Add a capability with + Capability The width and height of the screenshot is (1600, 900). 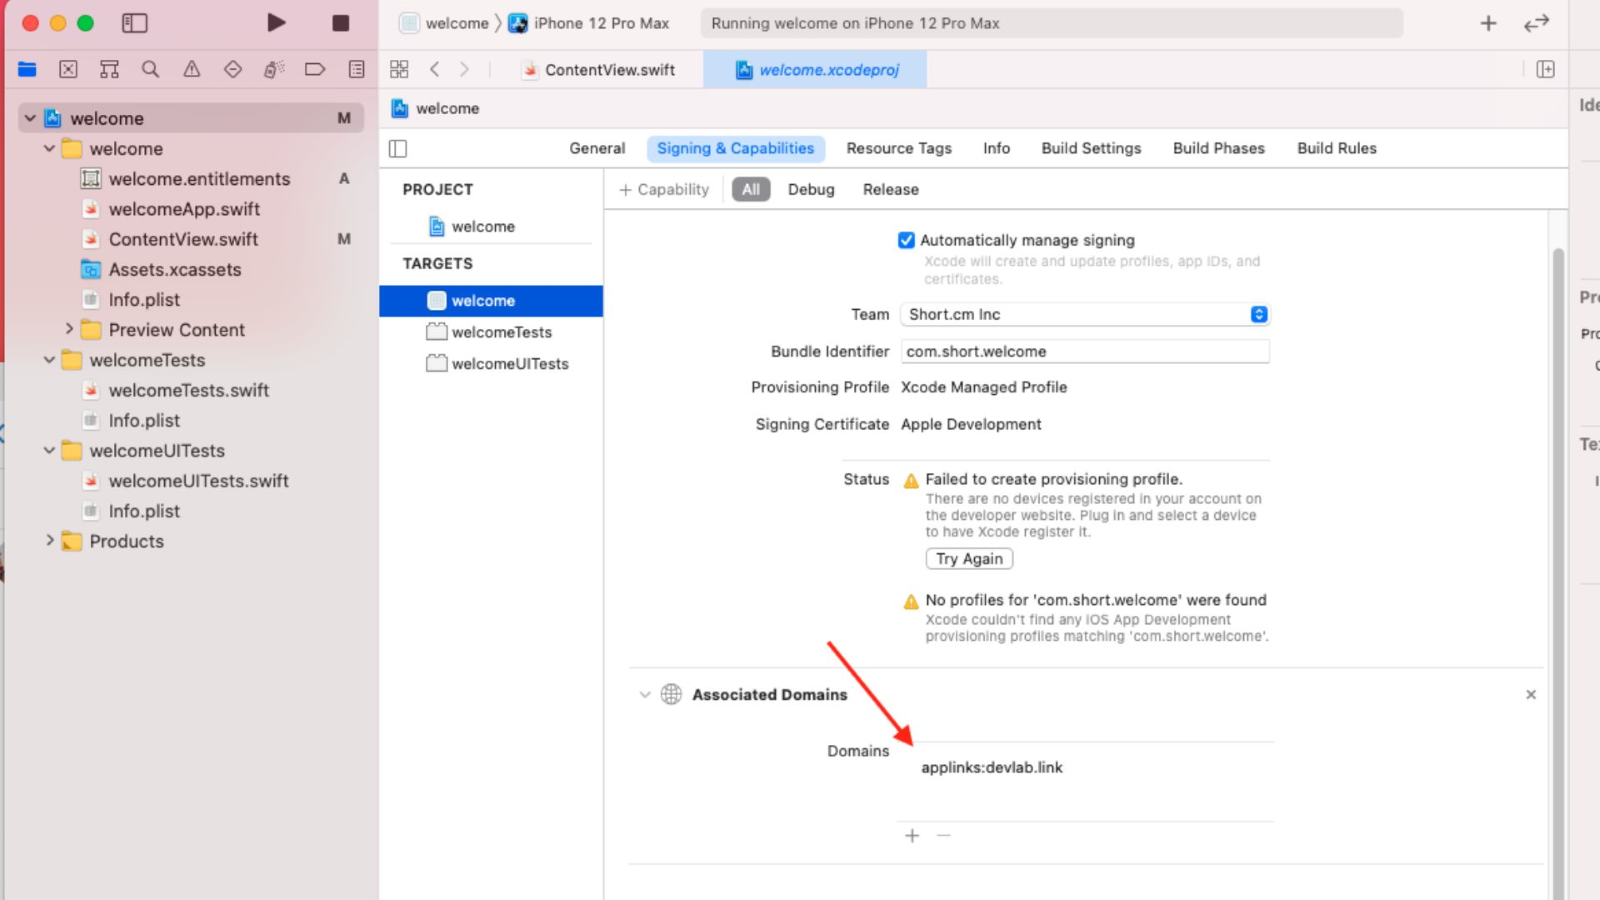[664, 189]
